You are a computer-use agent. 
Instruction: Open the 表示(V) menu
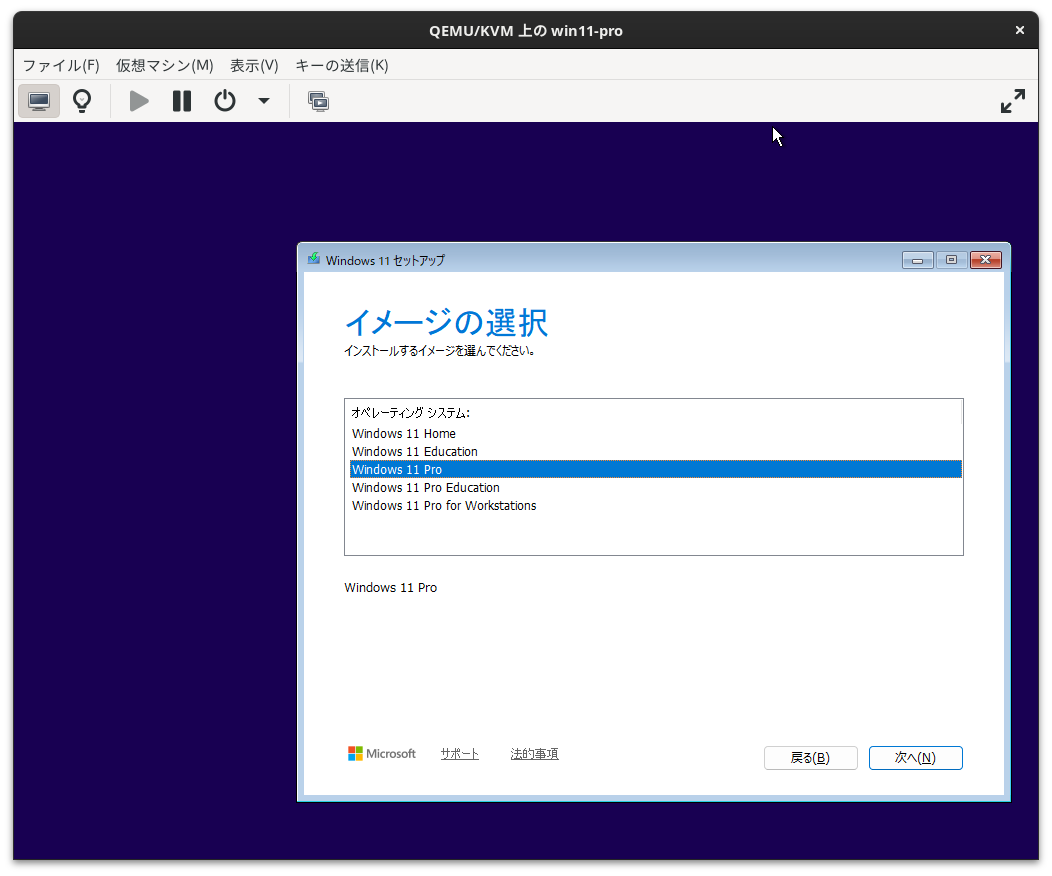[253, 65]
